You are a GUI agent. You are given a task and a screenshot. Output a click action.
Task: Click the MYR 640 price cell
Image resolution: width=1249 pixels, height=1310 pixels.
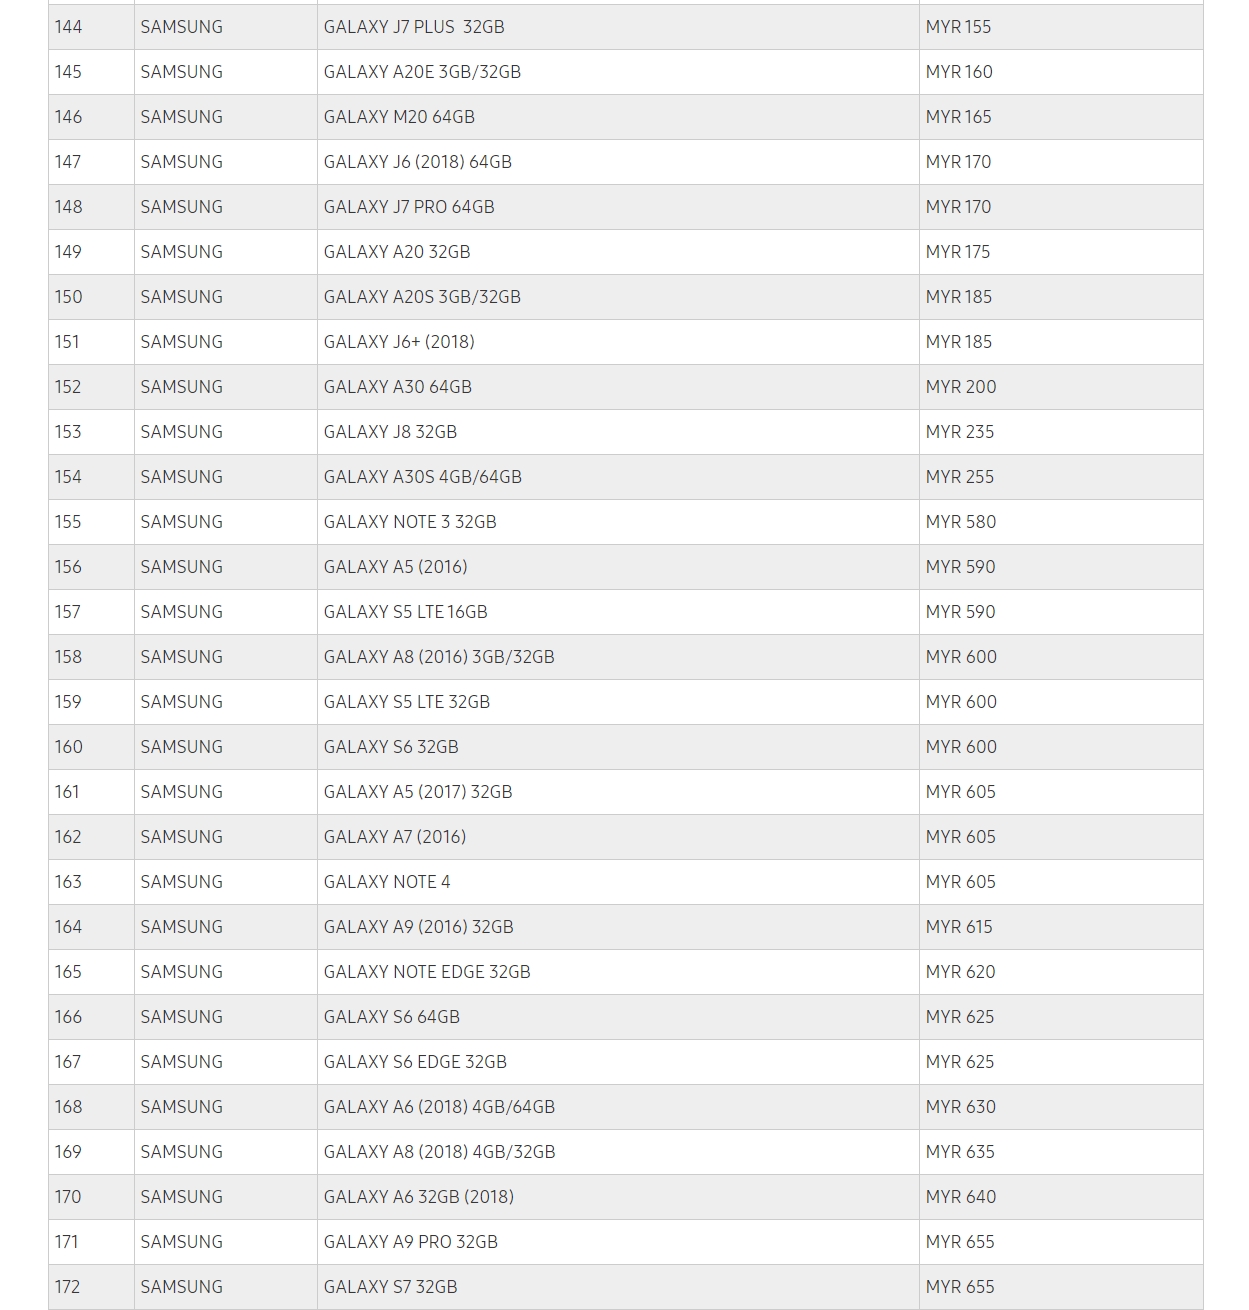click(960, 1197)
